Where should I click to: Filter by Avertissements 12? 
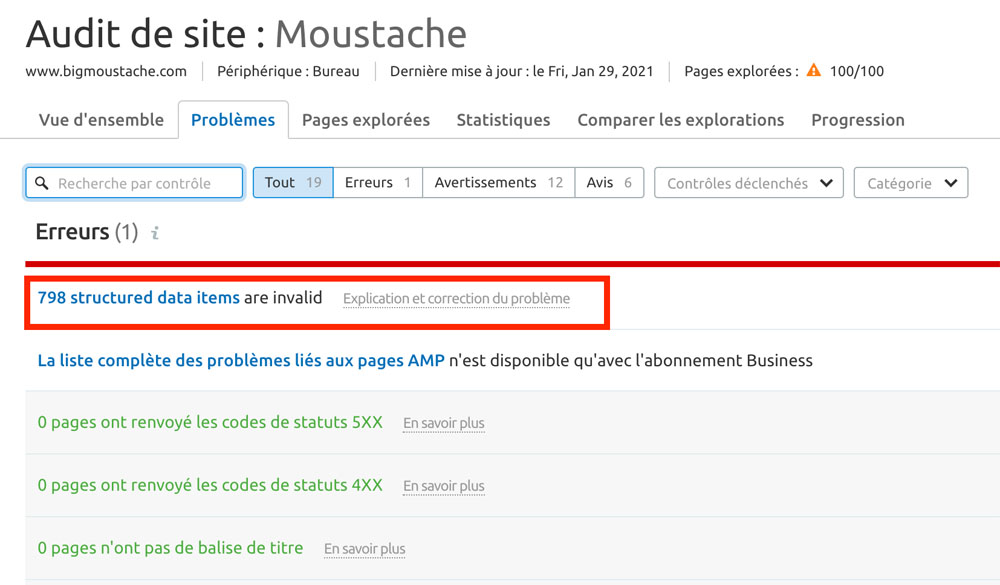(499, 182)
